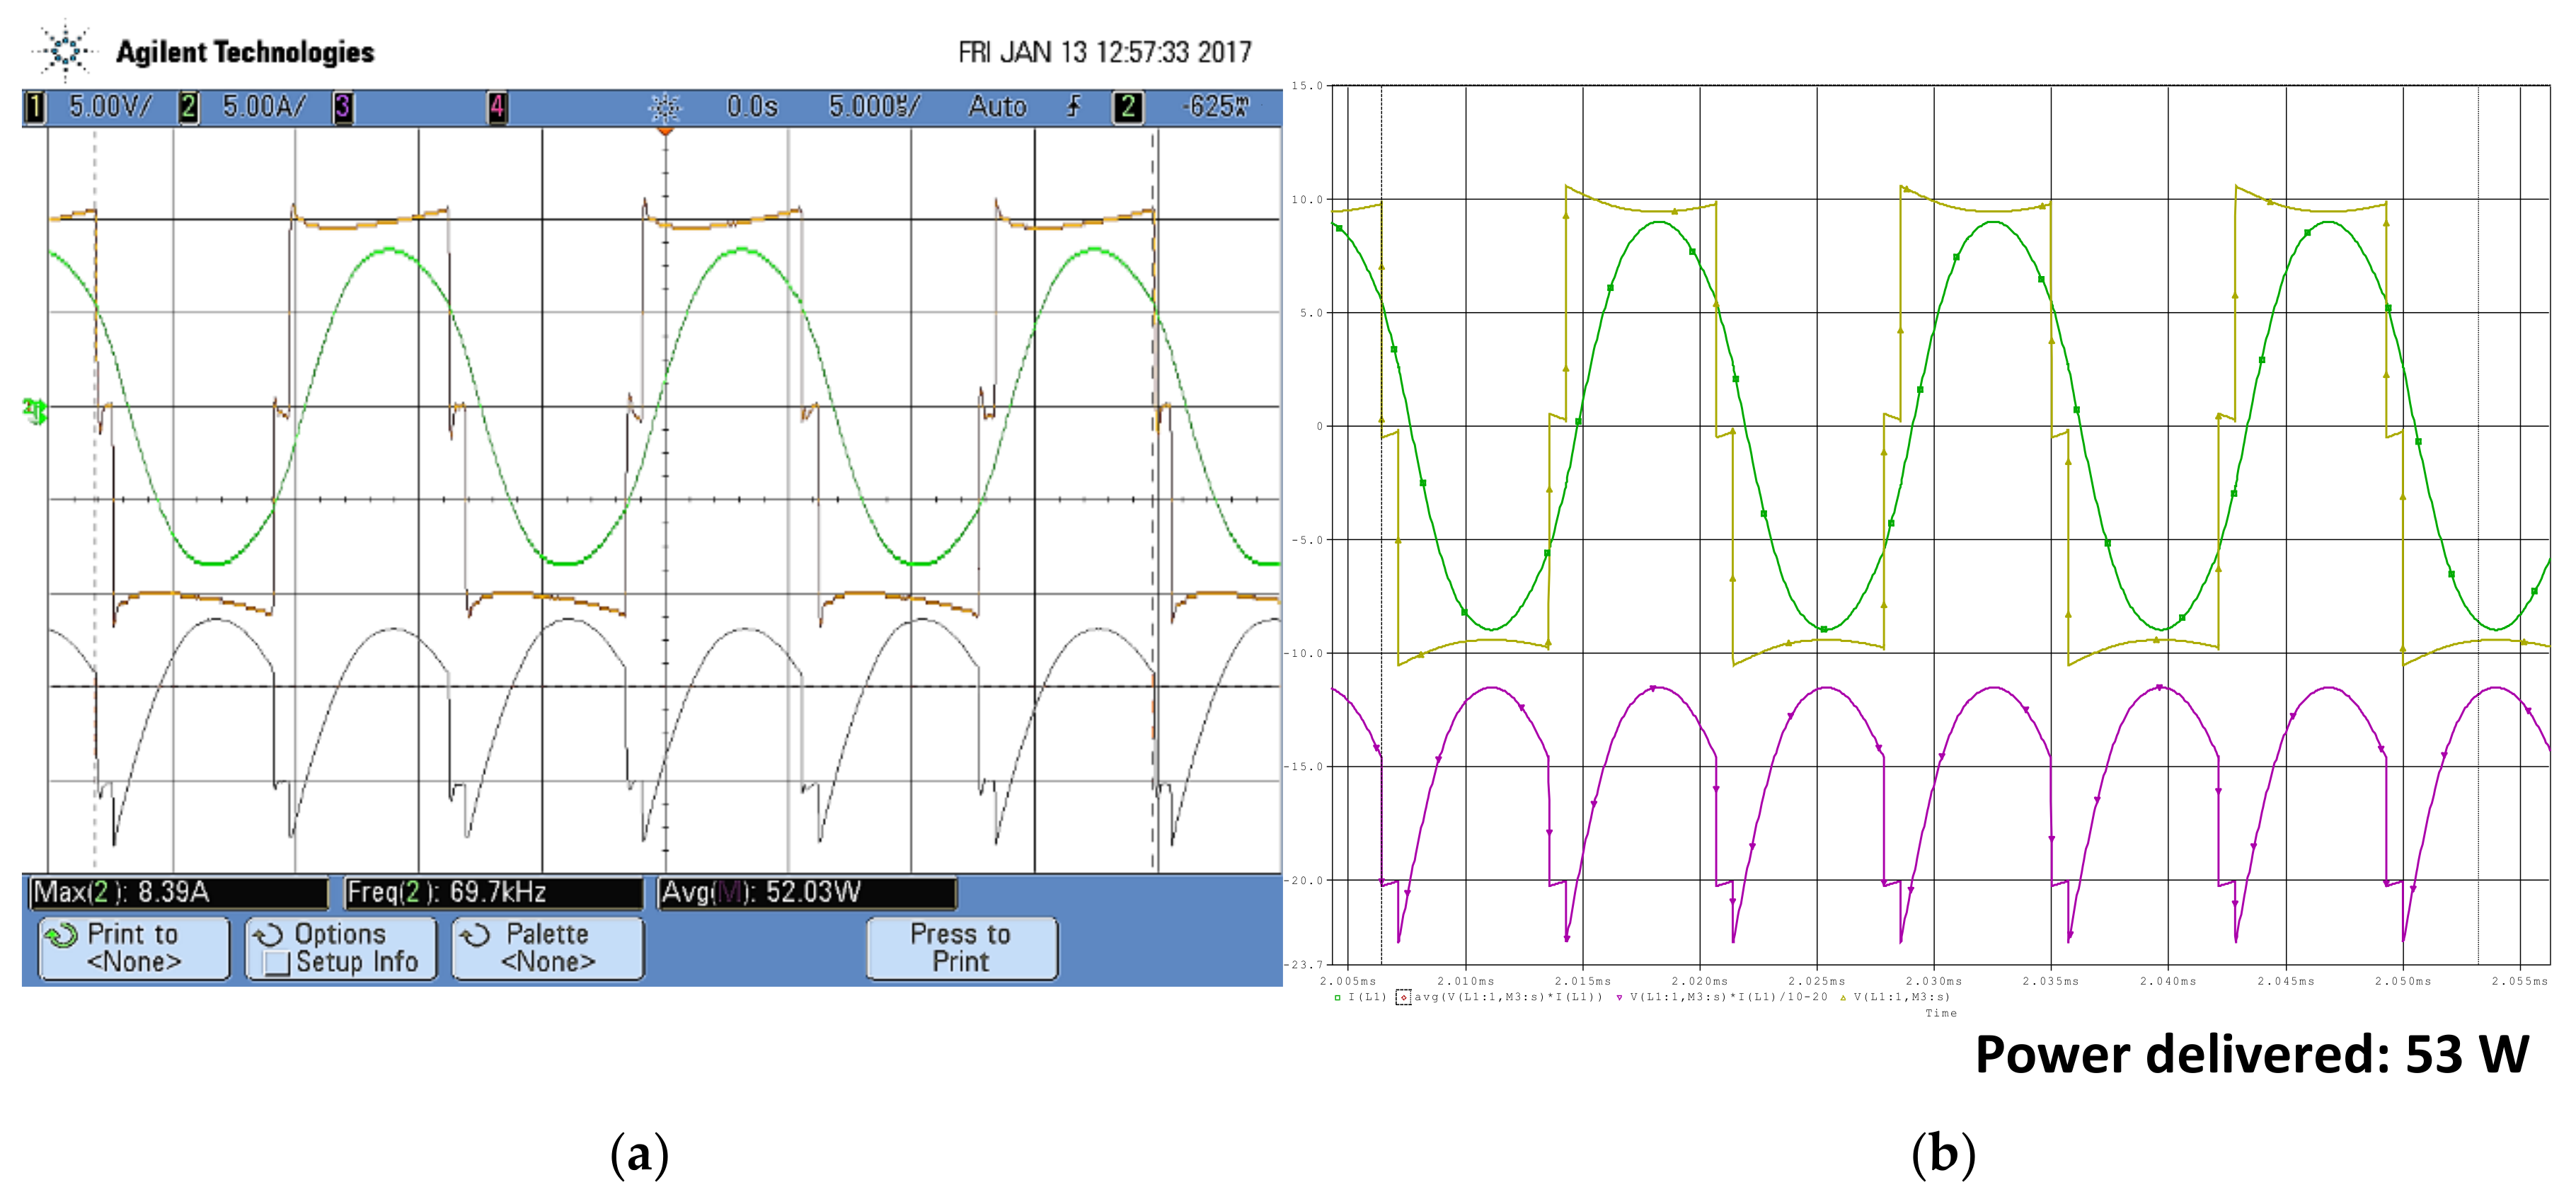Click the rising-edge trigger slope icon

1074,106
